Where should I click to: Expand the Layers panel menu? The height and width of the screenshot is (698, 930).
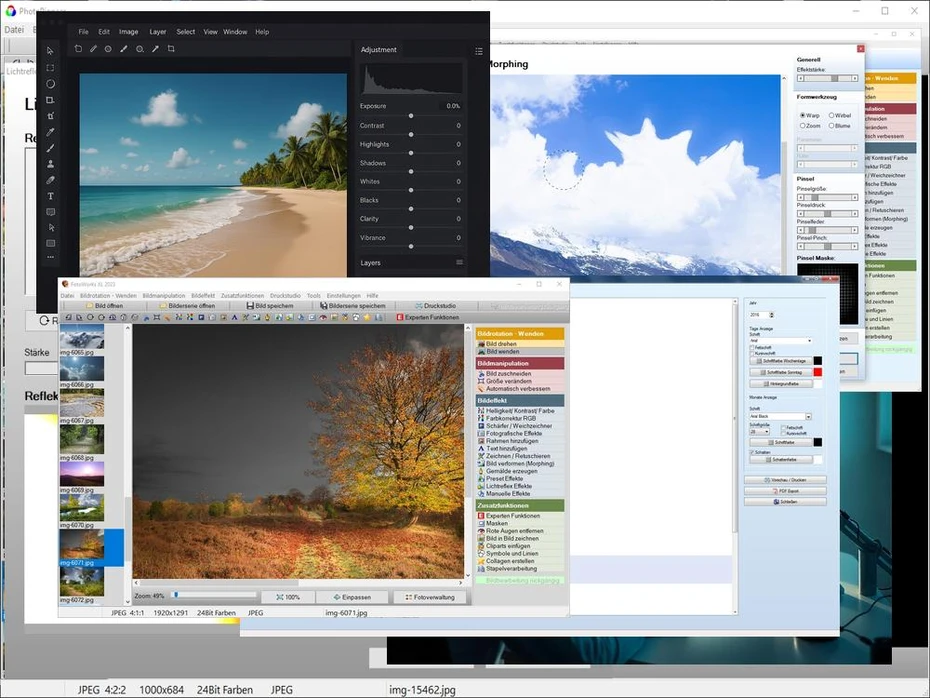coord(459,263)
